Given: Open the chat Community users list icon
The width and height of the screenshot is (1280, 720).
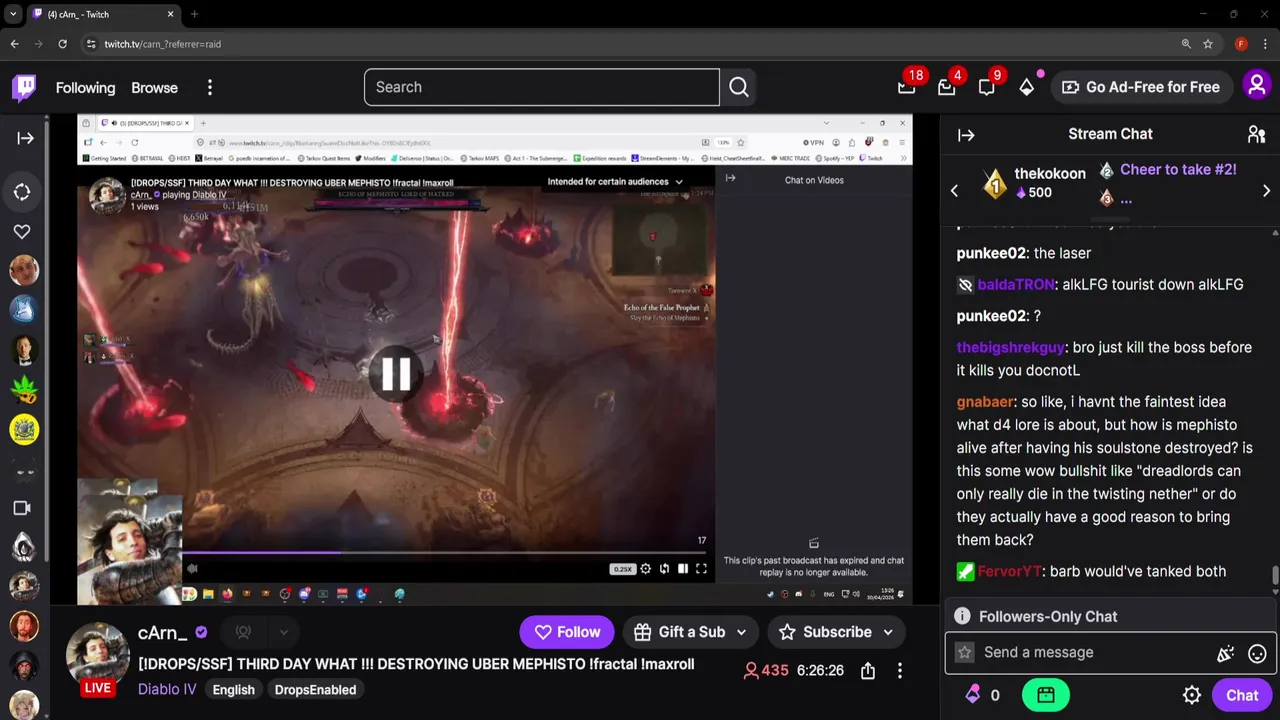Looking at the screenshot, I should [x=1257, y=134].
